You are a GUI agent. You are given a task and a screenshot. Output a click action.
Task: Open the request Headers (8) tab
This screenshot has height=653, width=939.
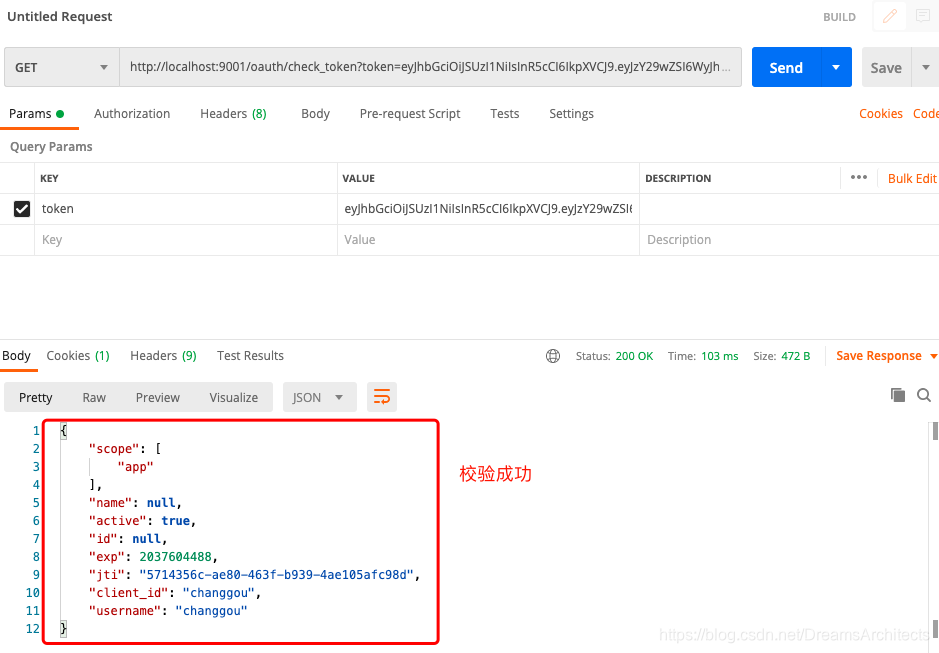(x=233, y=114)
